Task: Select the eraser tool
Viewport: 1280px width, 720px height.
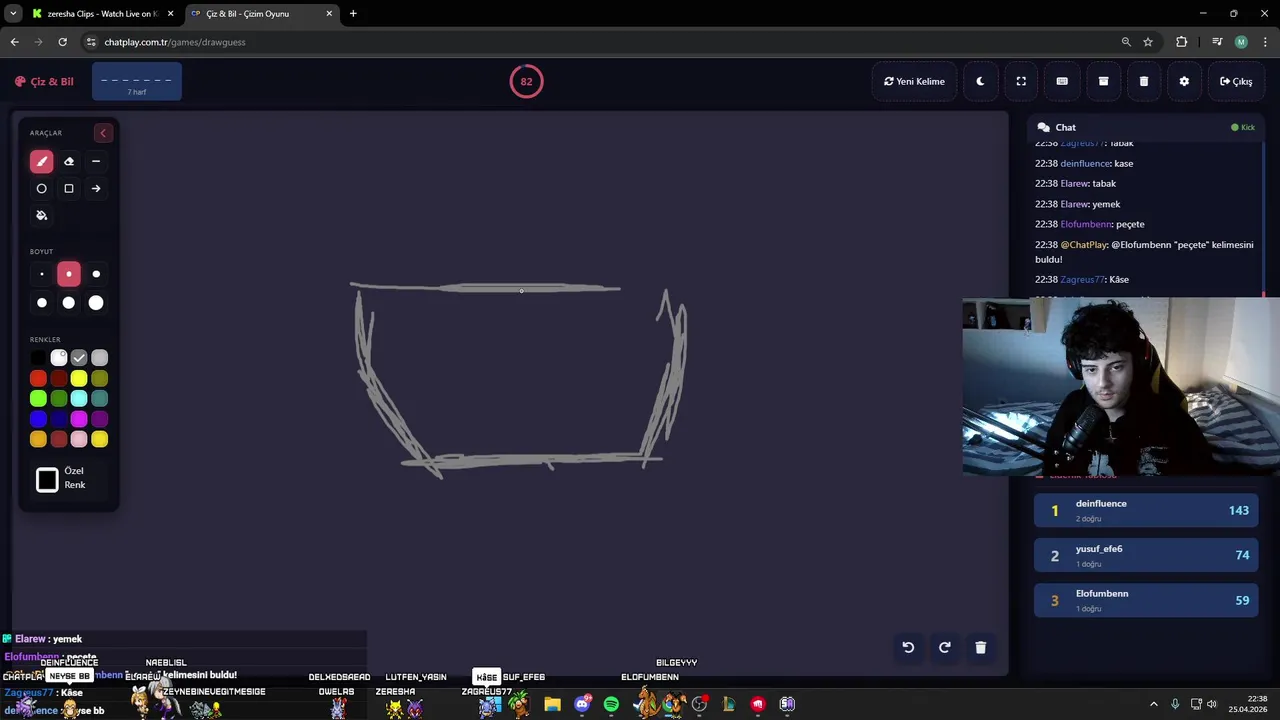Action: pyautogui.click(x=69, y=161)
